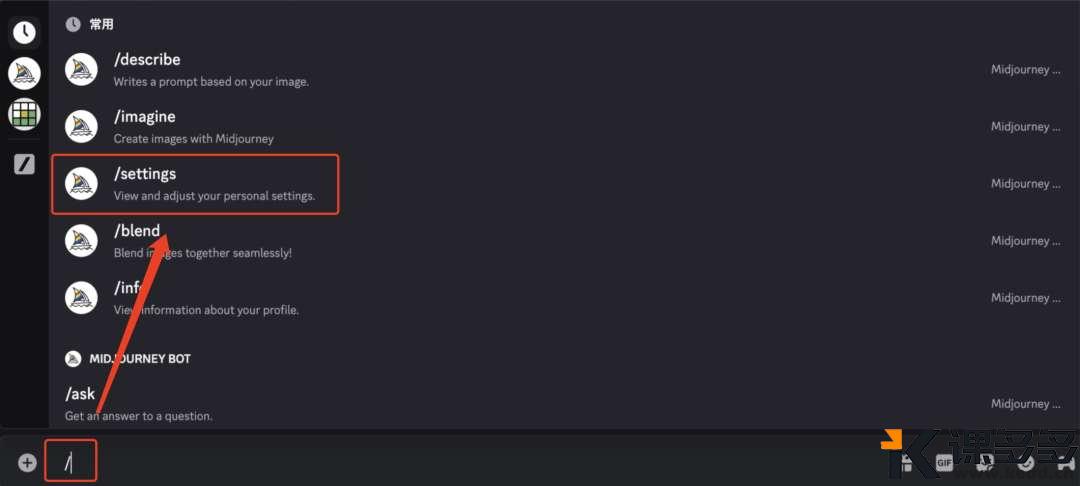
Task: Click the Midjourney label on the /ask row
Action: pos(1025,404)
